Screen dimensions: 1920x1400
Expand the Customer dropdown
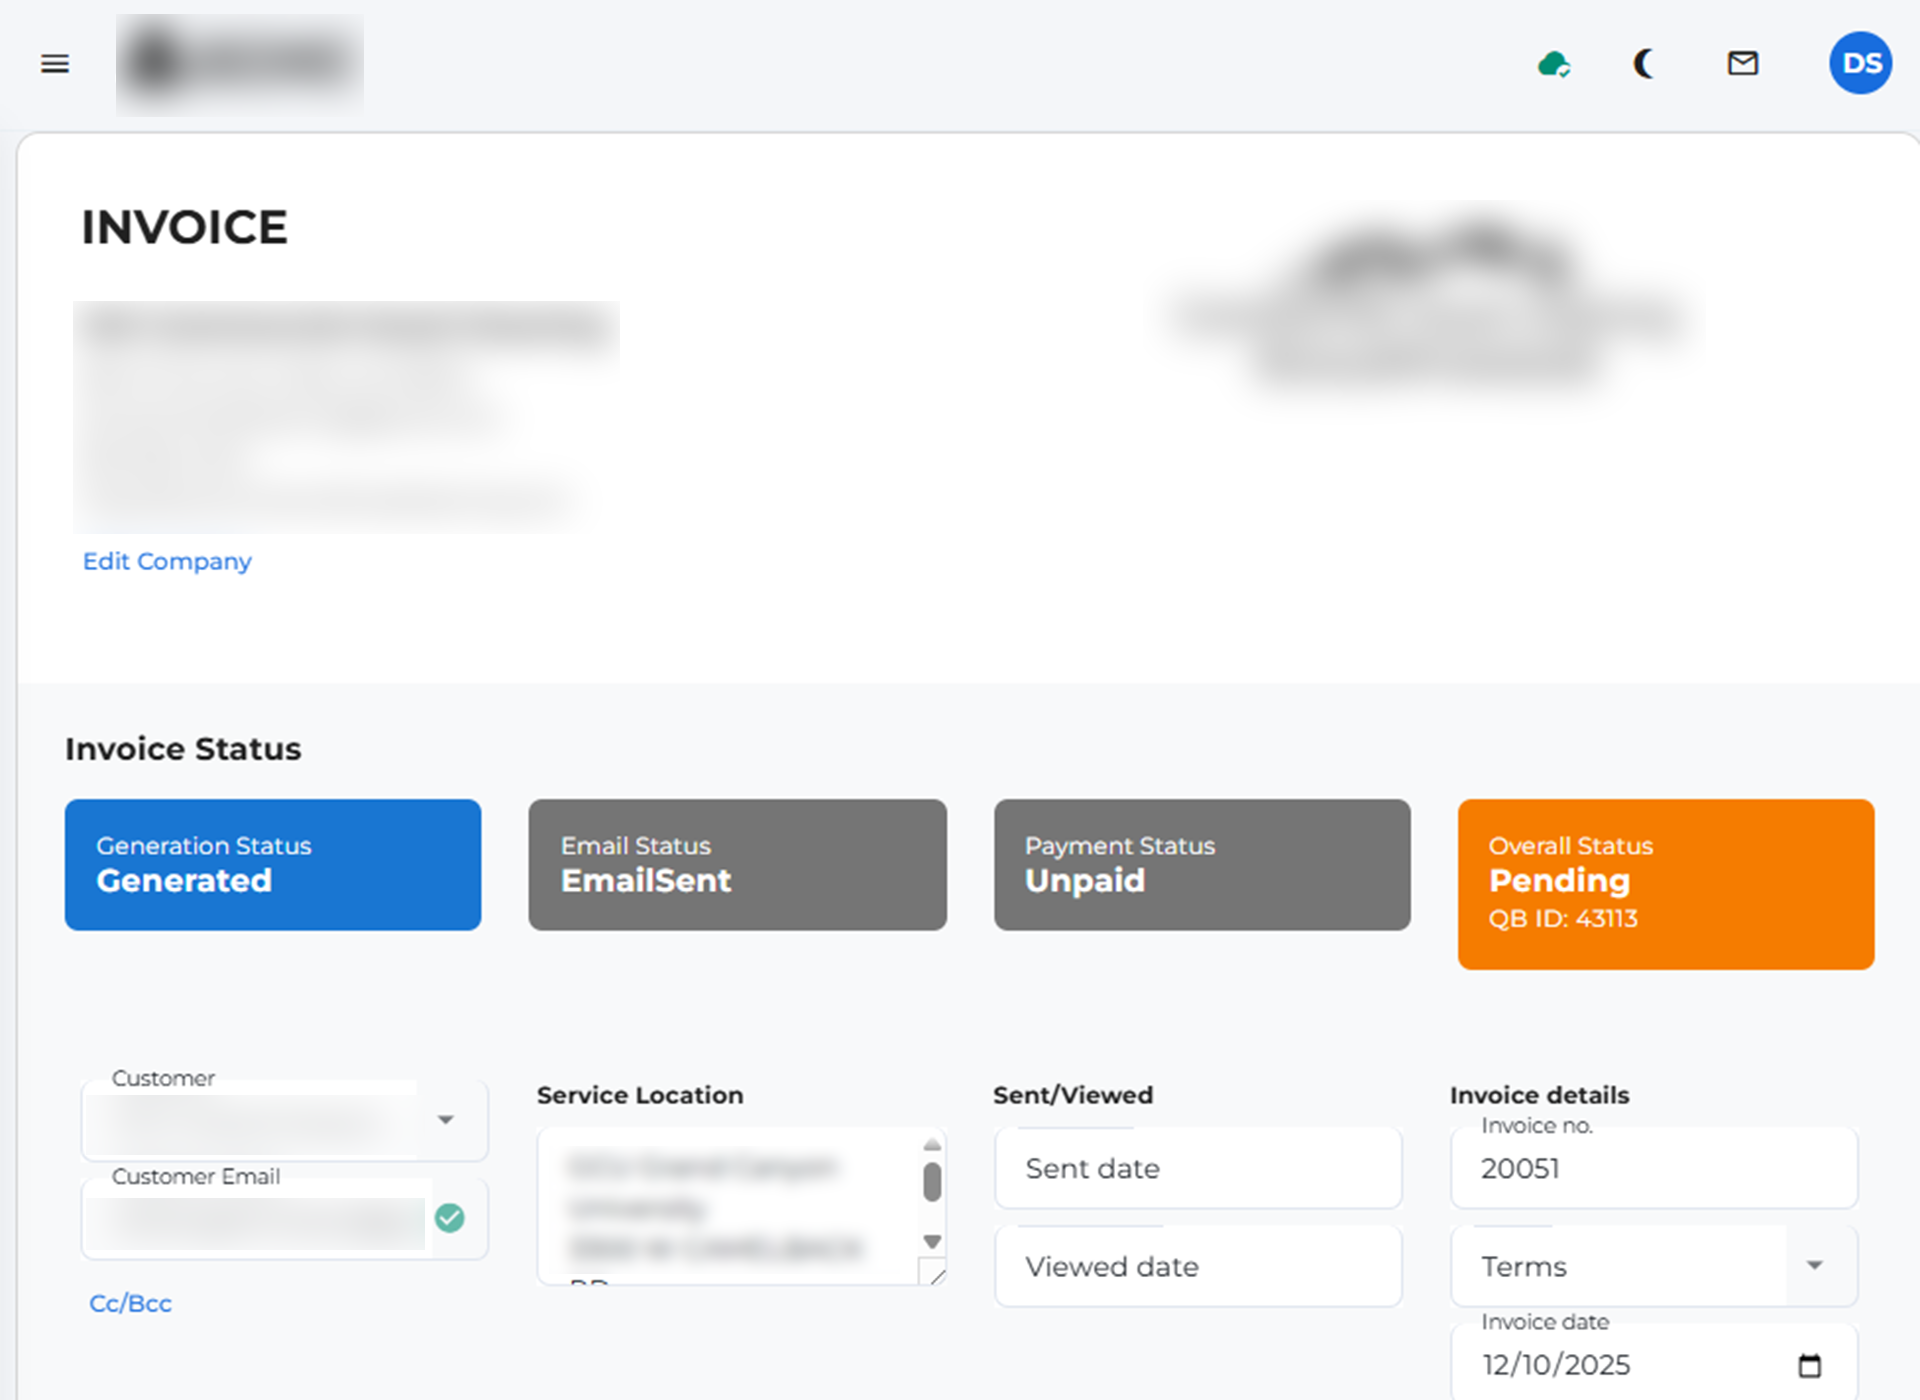447,1121
